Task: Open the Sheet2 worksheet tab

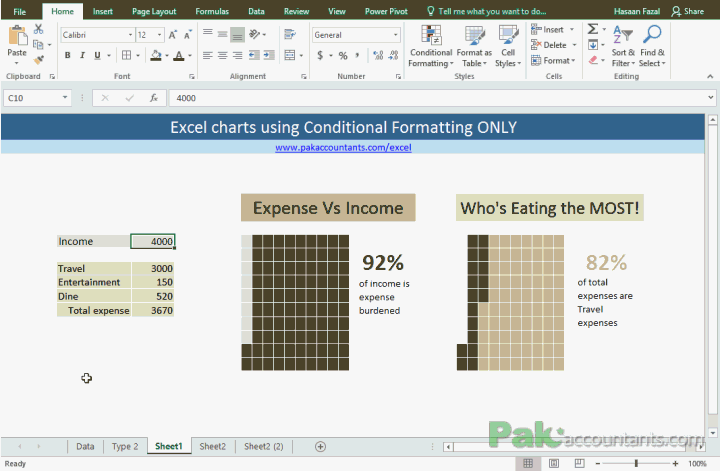Action: tap(213, 446)
